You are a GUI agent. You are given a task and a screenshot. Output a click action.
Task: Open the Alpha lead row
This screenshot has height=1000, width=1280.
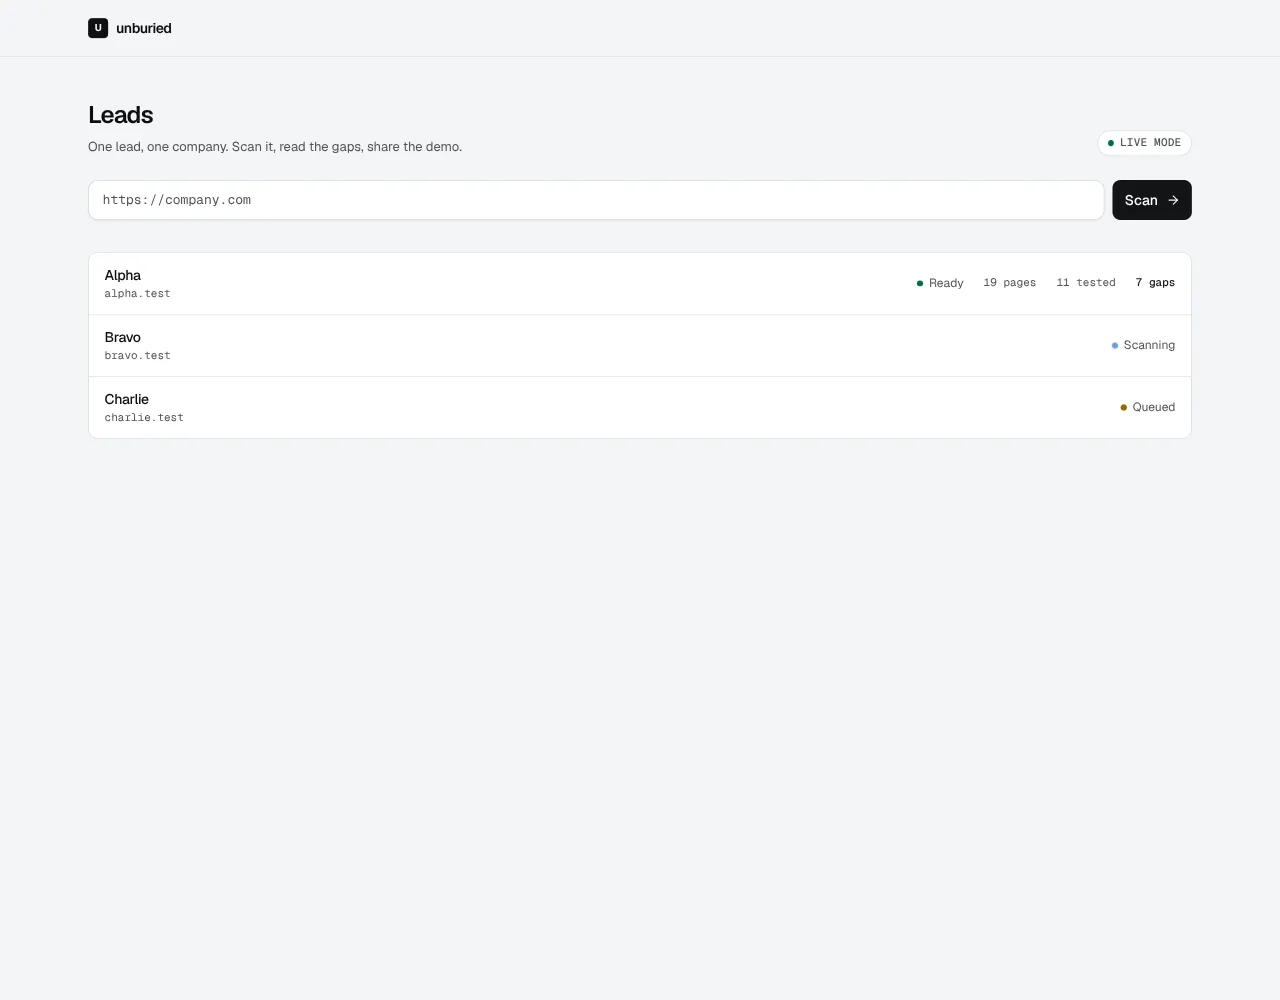640,284
